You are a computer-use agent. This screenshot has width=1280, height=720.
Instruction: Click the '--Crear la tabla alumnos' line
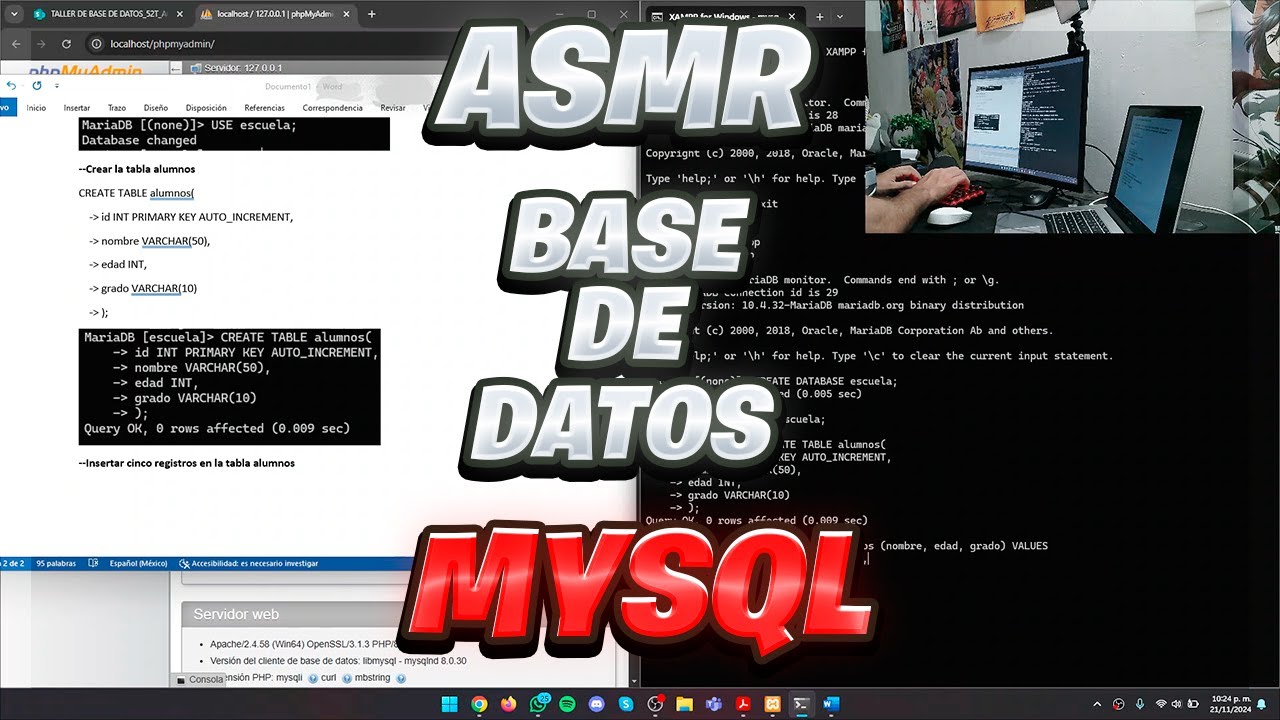coord(137,169)
